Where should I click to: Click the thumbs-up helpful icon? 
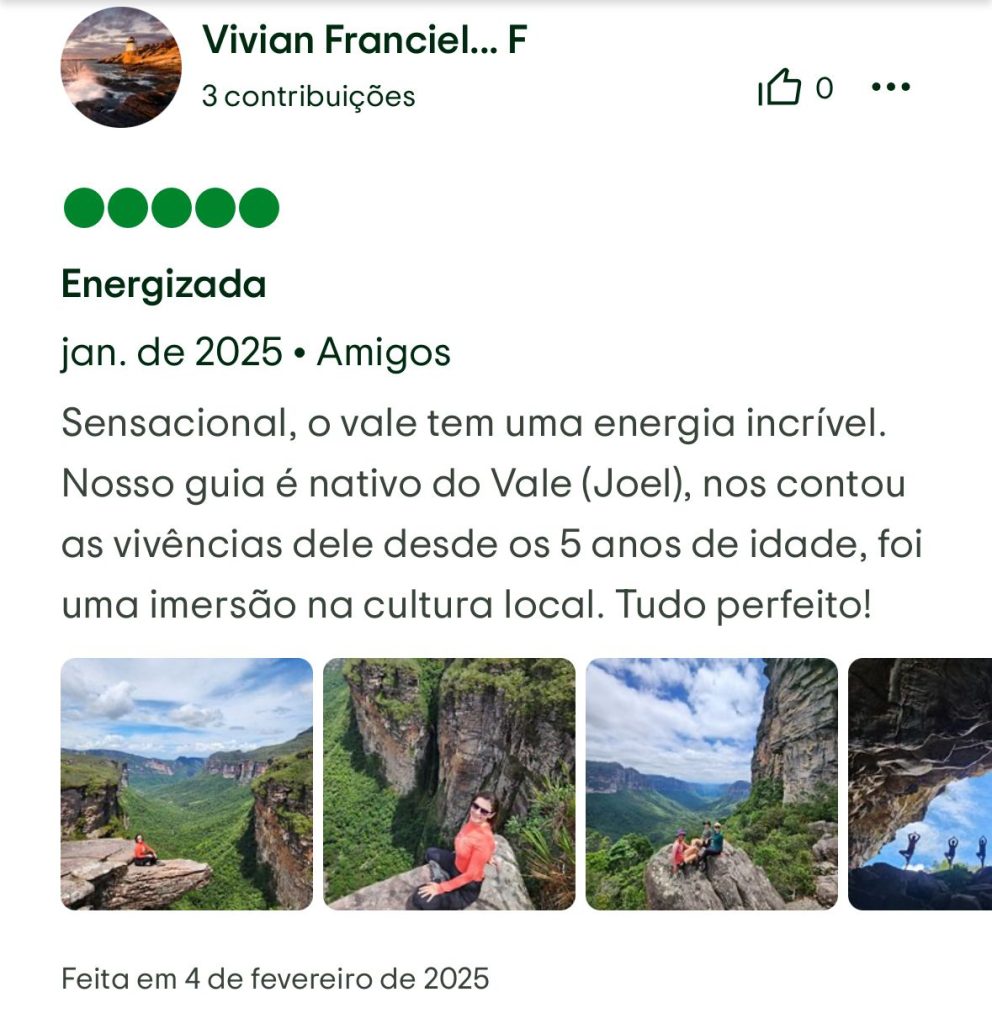(x=779, y=88)
